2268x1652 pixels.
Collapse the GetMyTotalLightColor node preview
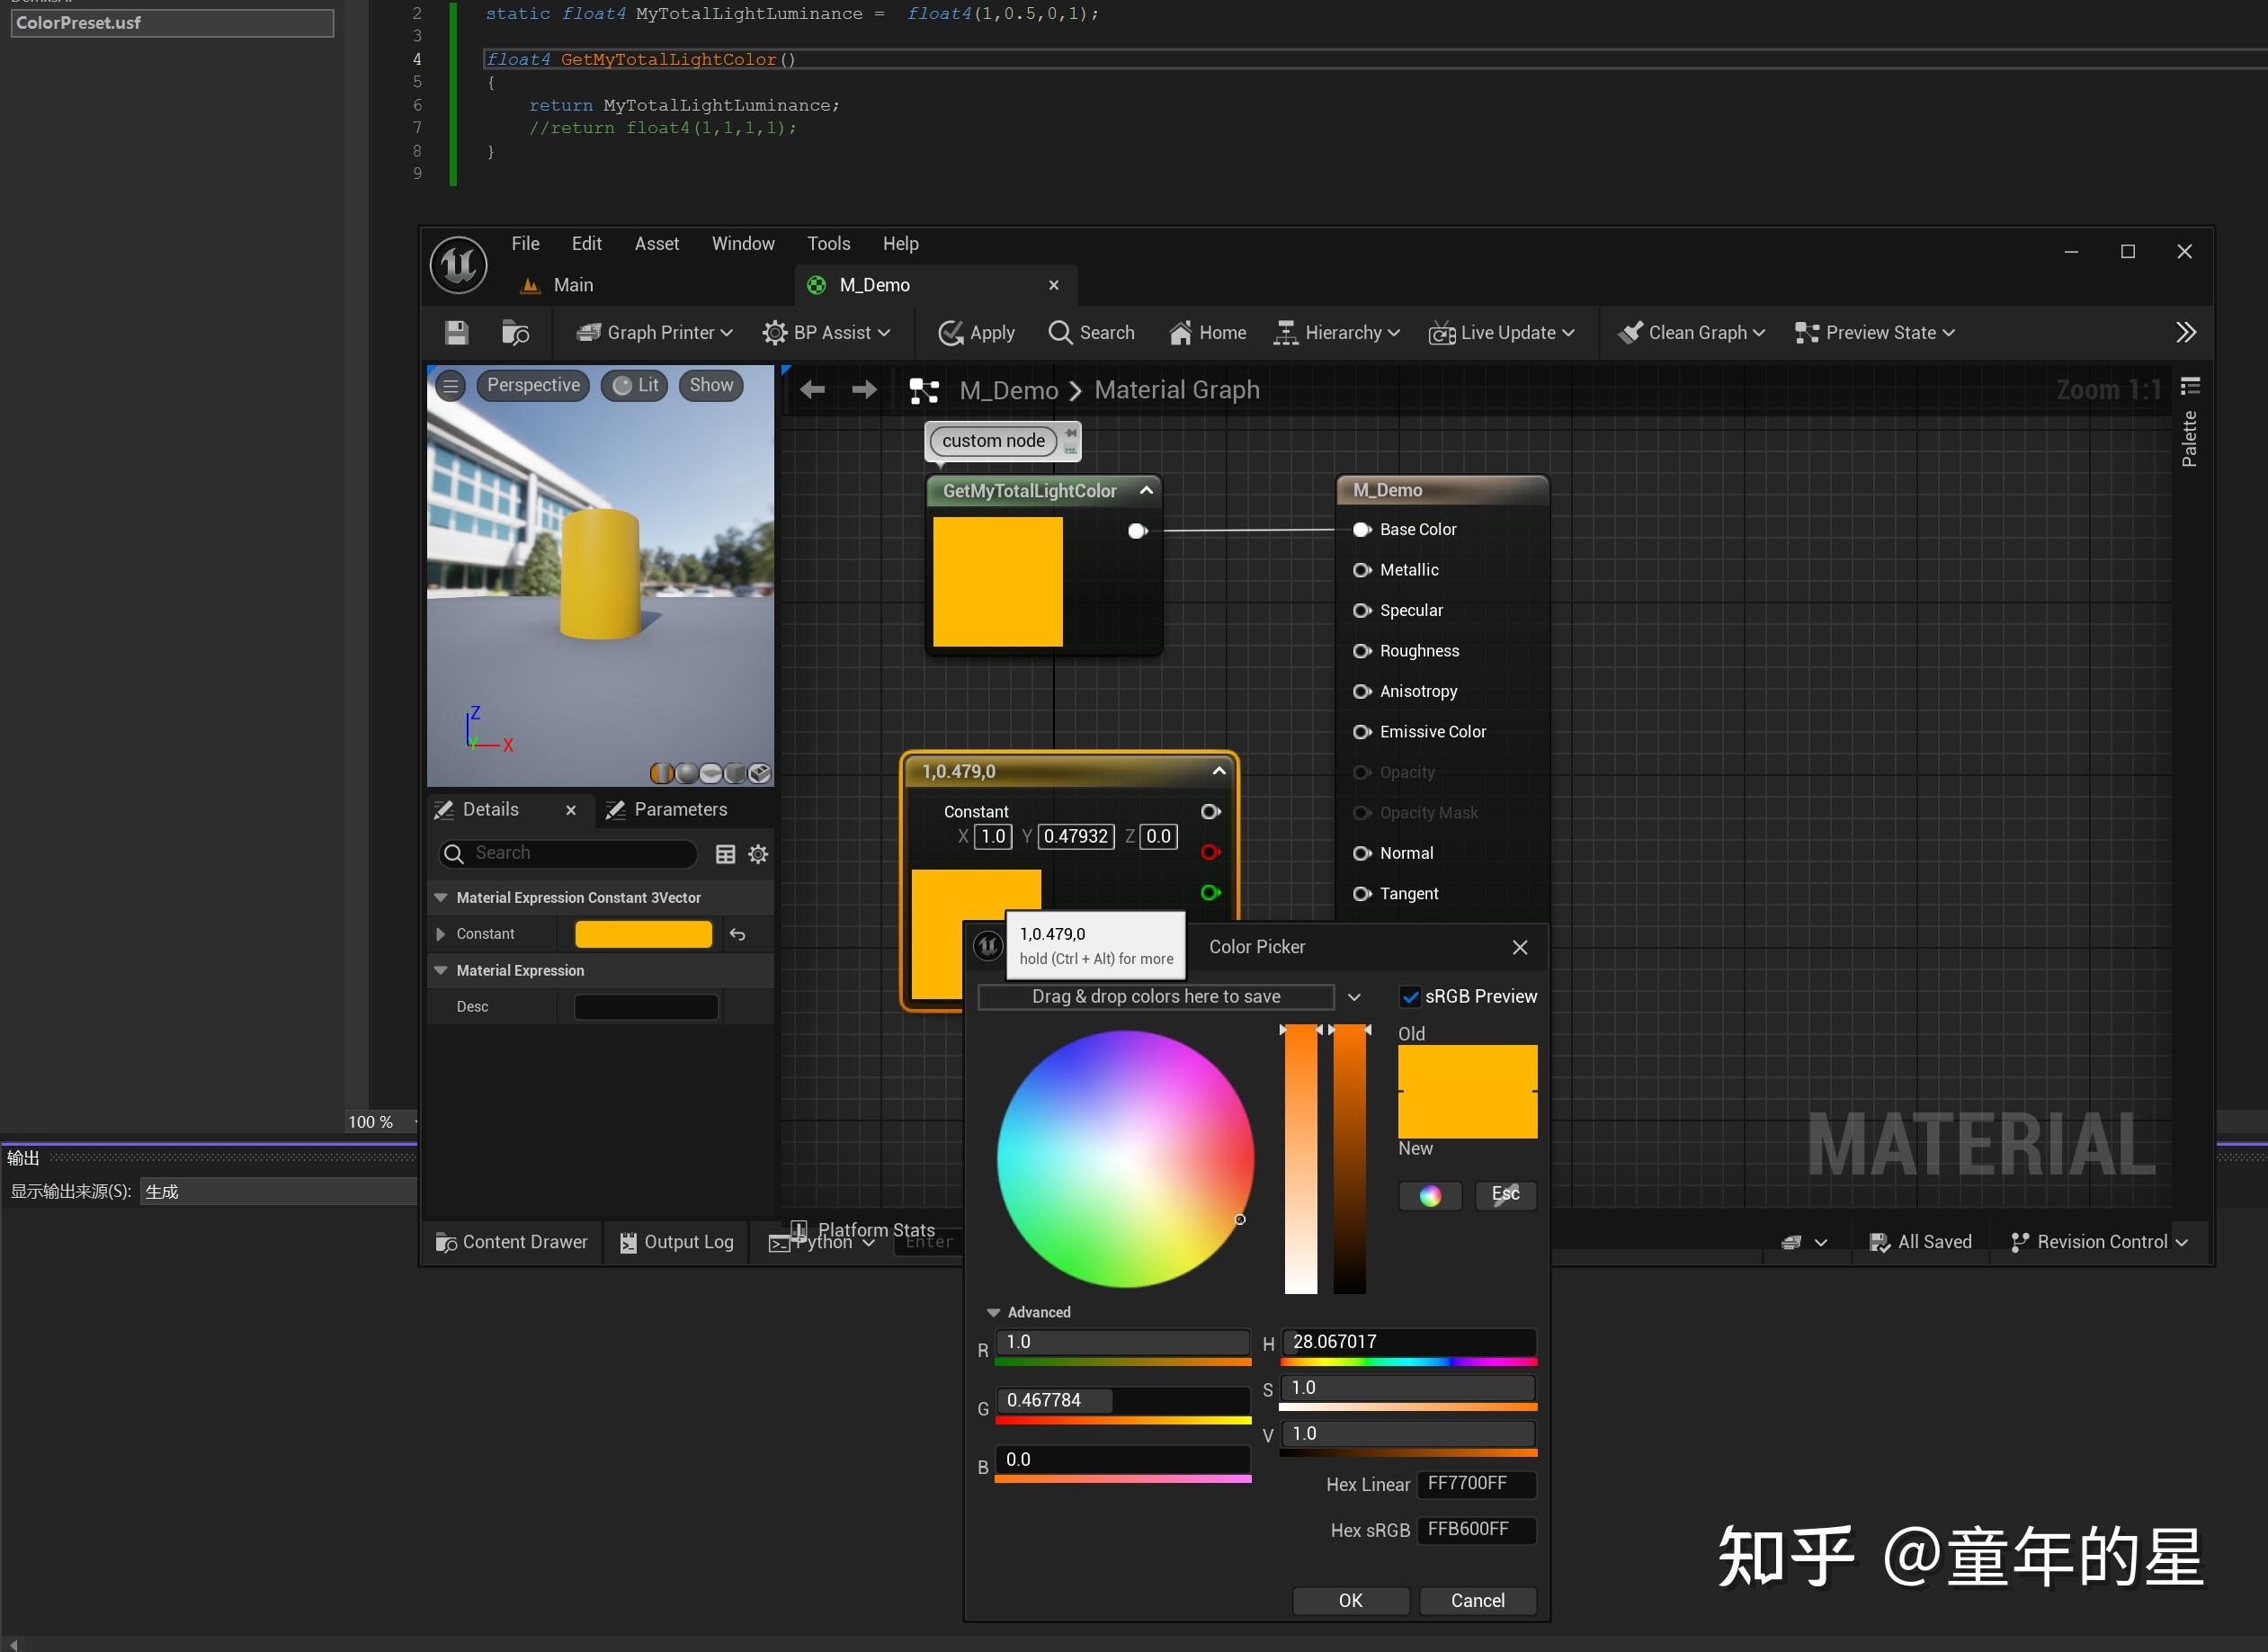tap(1146, 490)
